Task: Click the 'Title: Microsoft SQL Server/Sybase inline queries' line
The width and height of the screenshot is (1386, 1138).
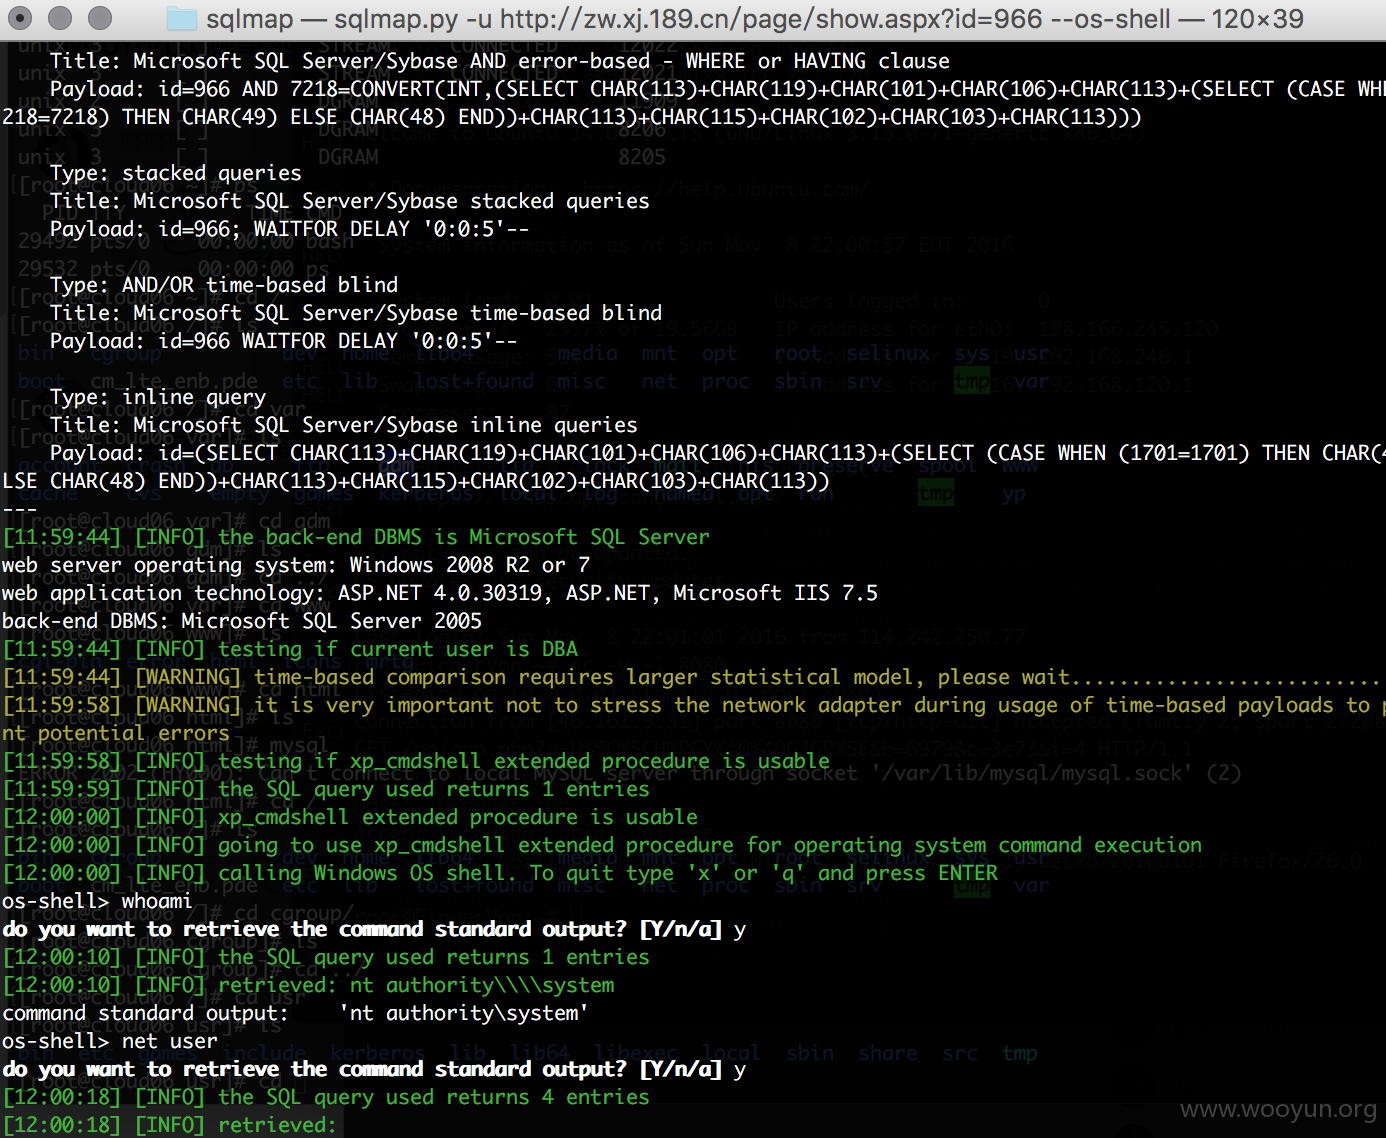Action: click(344, 425)
